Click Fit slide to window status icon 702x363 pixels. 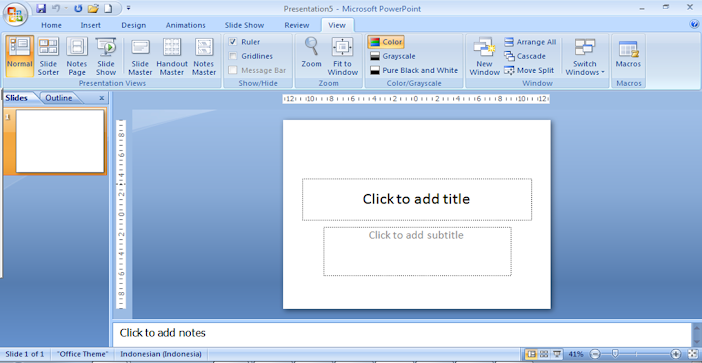tap(693, 354)
